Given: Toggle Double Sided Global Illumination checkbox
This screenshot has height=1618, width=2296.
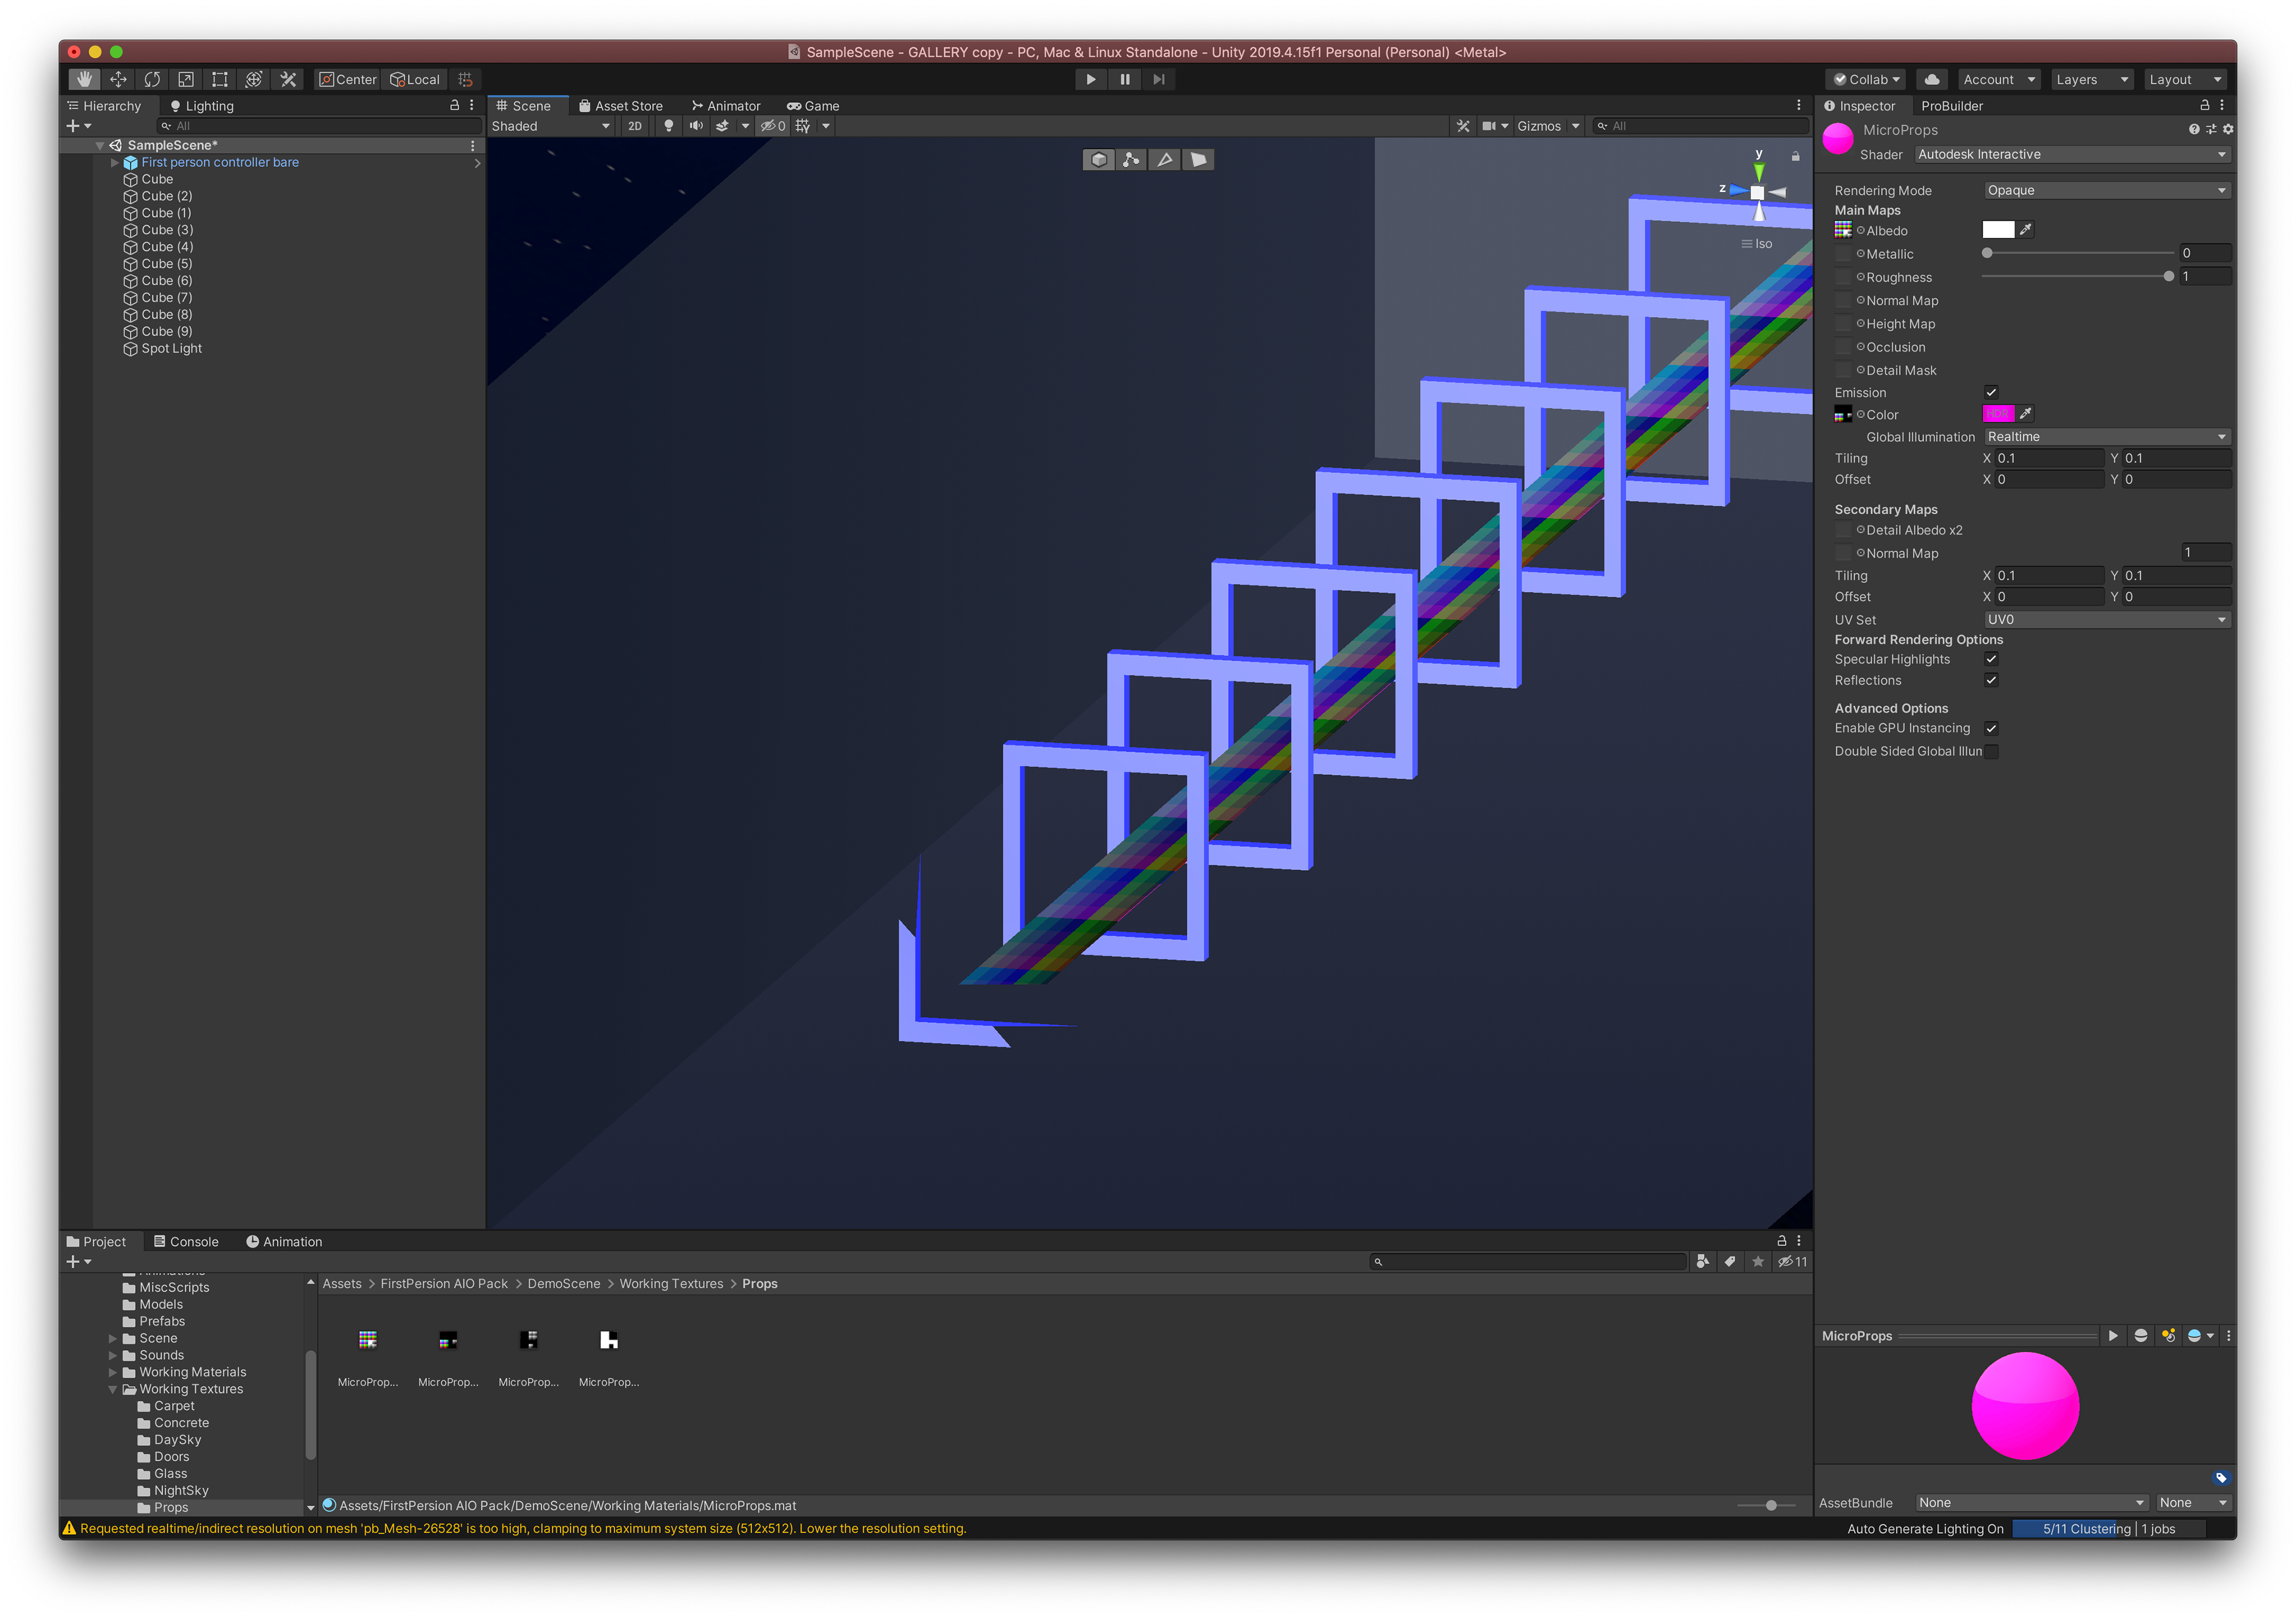Looking at the screenshot, I should point(1991,751).
